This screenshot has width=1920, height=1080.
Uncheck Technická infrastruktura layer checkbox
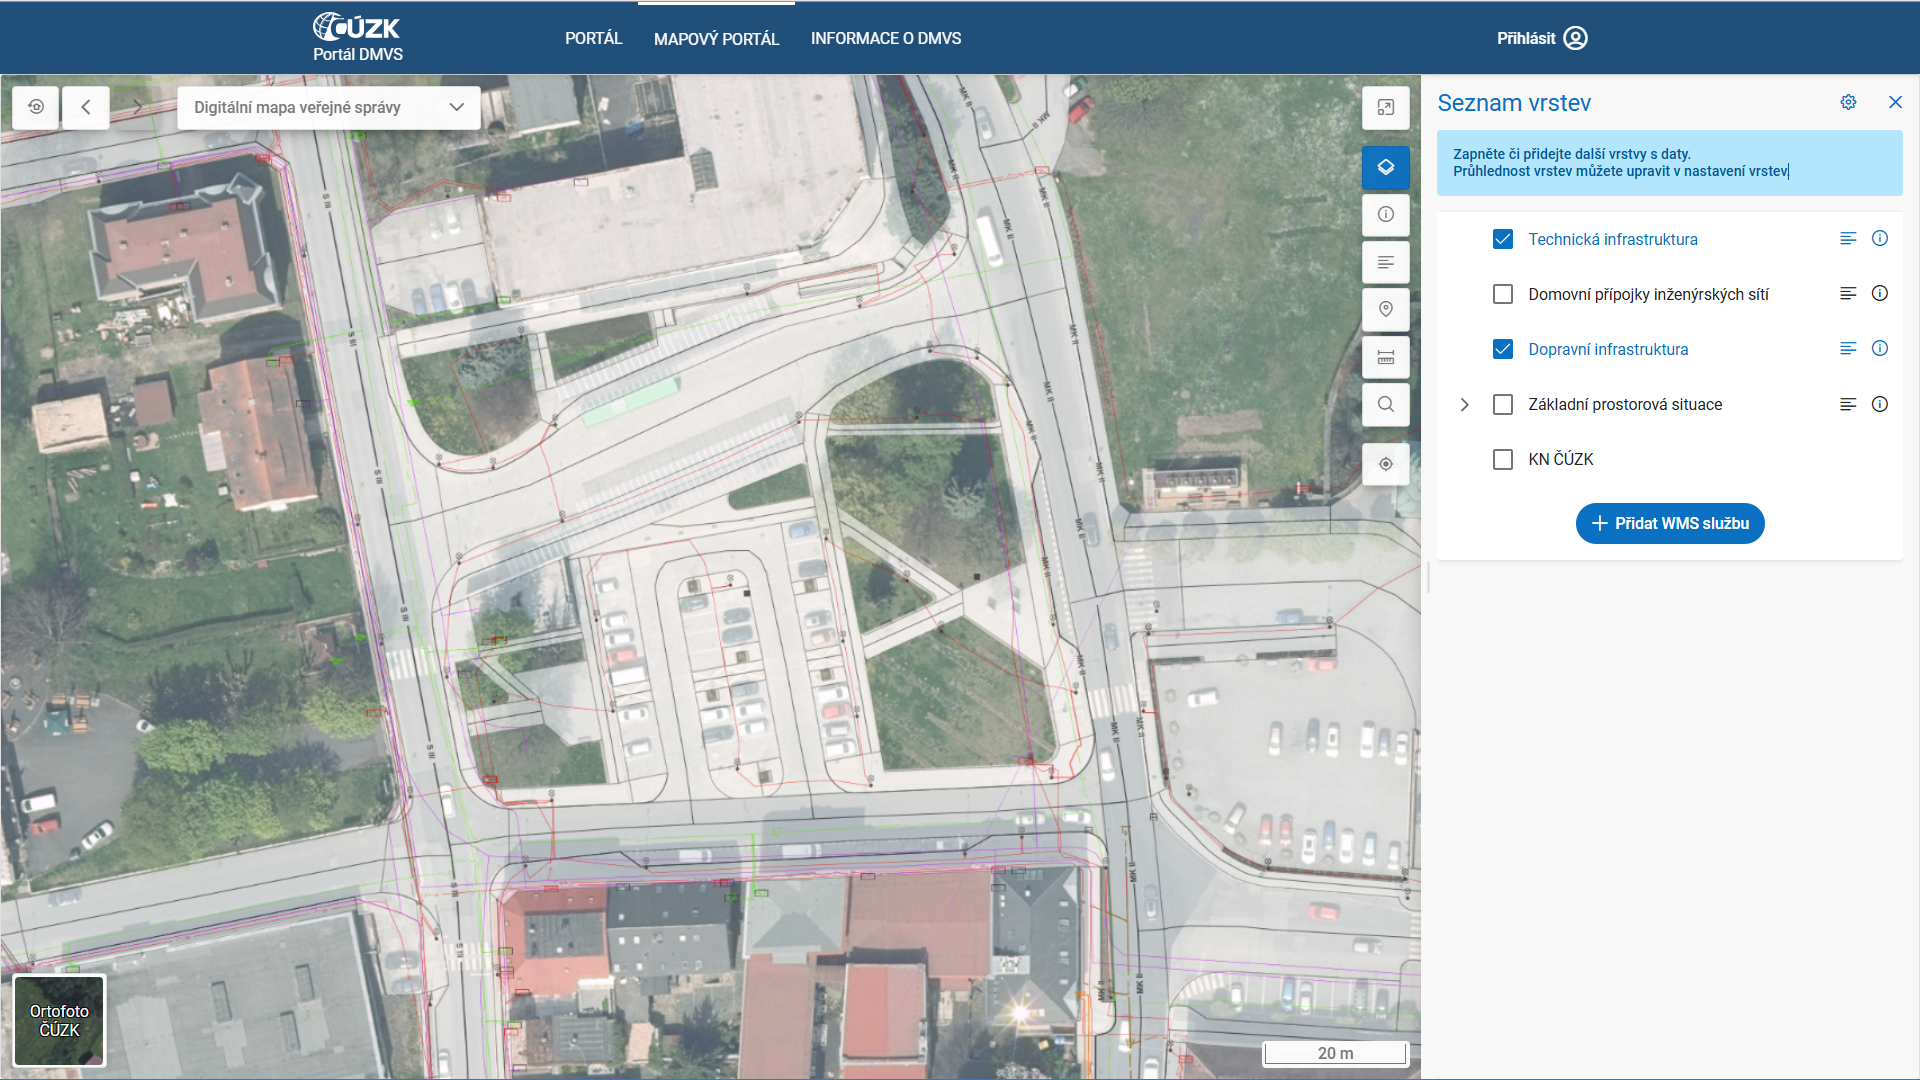(x=1502, y=239)
